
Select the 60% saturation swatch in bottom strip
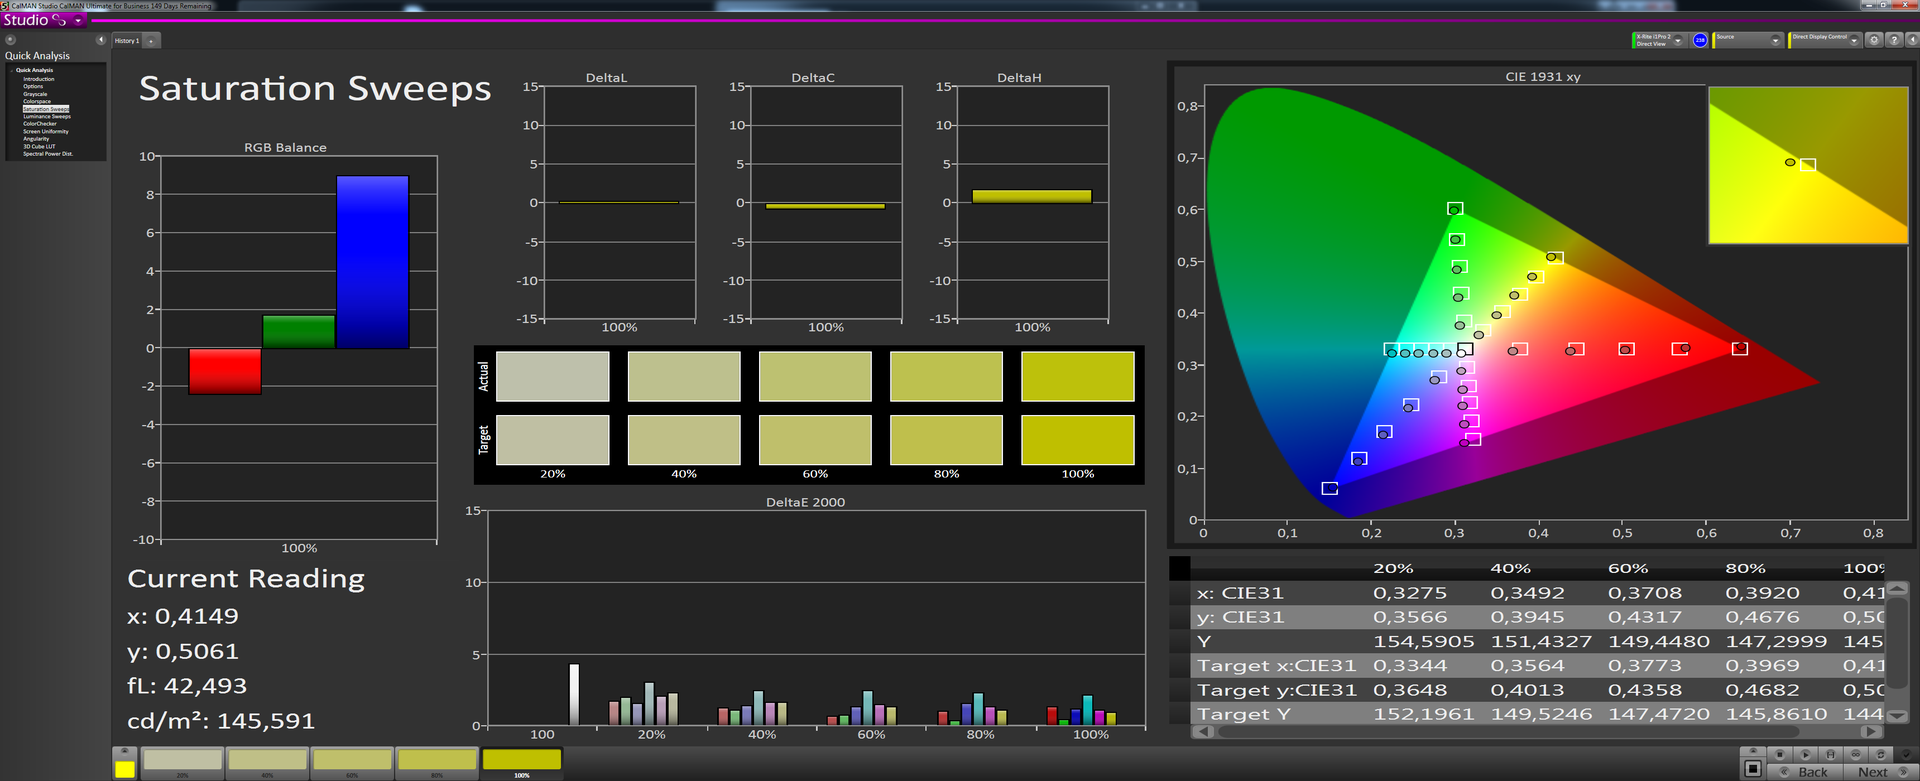(x=352, y=762)
